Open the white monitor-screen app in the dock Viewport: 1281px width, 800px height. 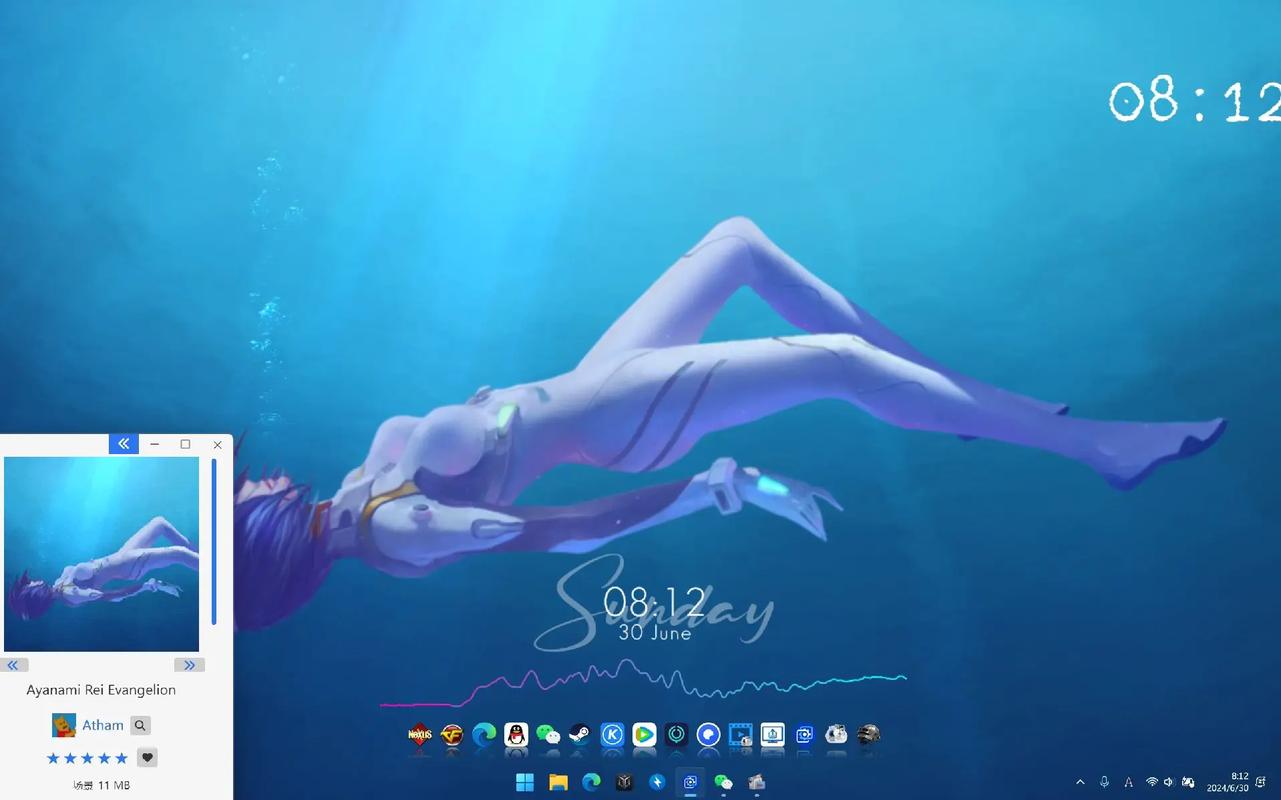[x=772, y=735]
